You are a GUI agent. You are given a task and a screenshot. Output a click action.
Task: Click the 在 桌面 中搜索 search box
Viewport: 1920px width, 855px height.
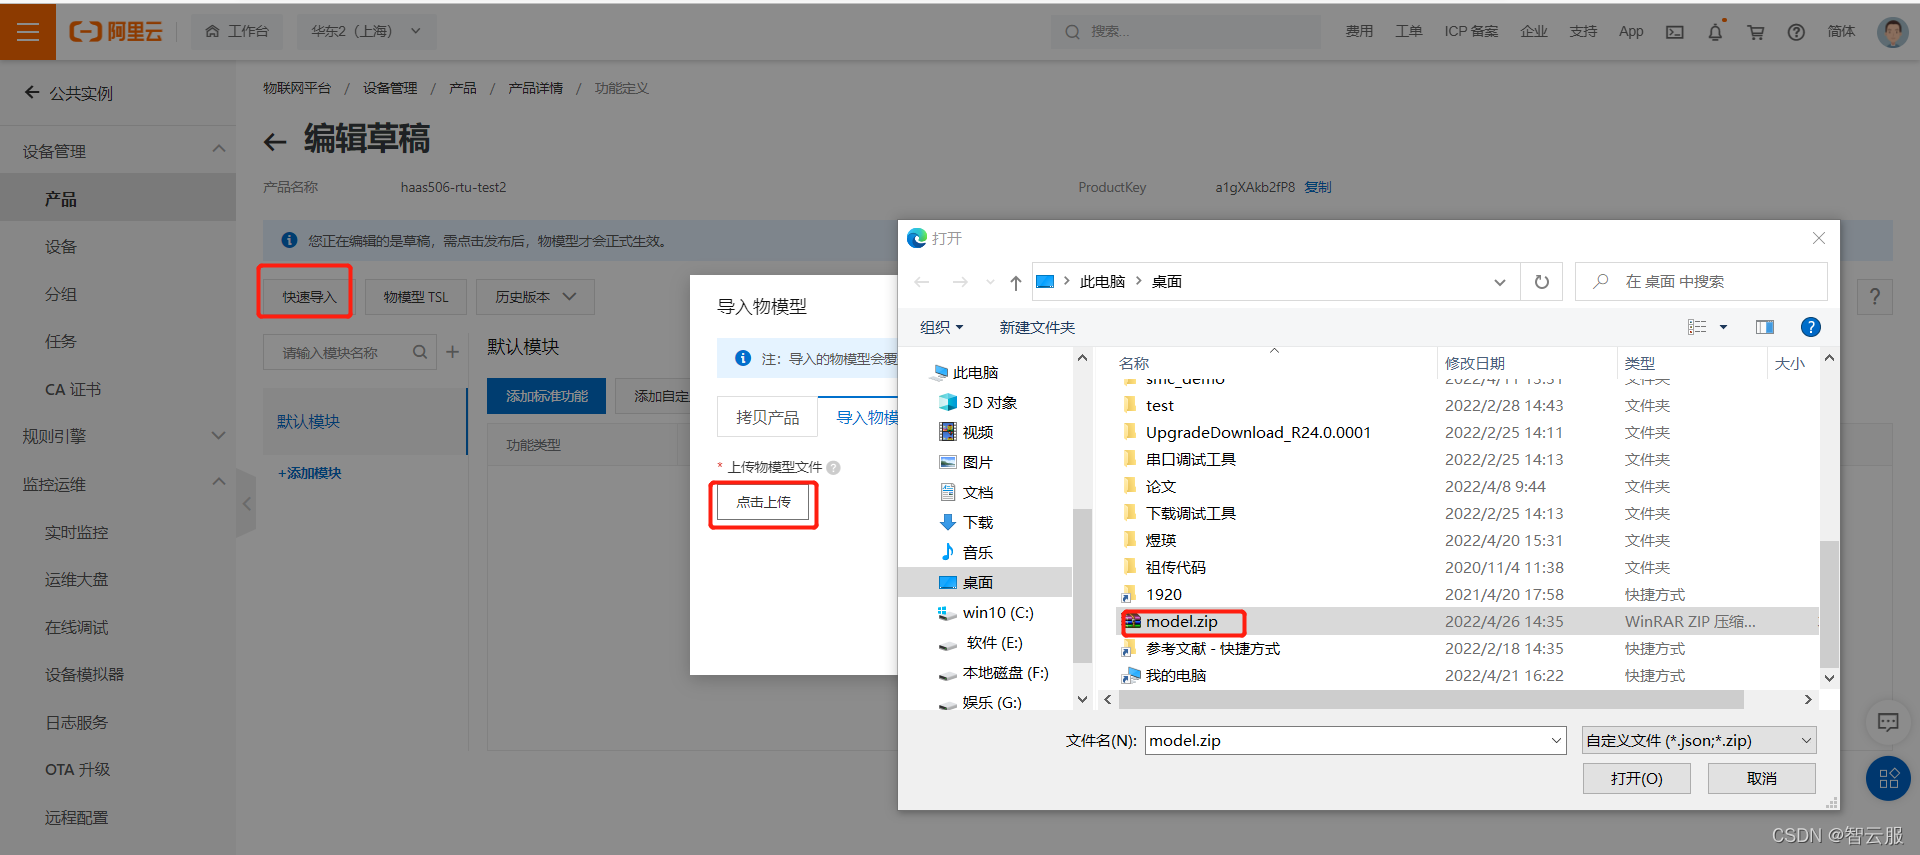[x=1701, y=282]
